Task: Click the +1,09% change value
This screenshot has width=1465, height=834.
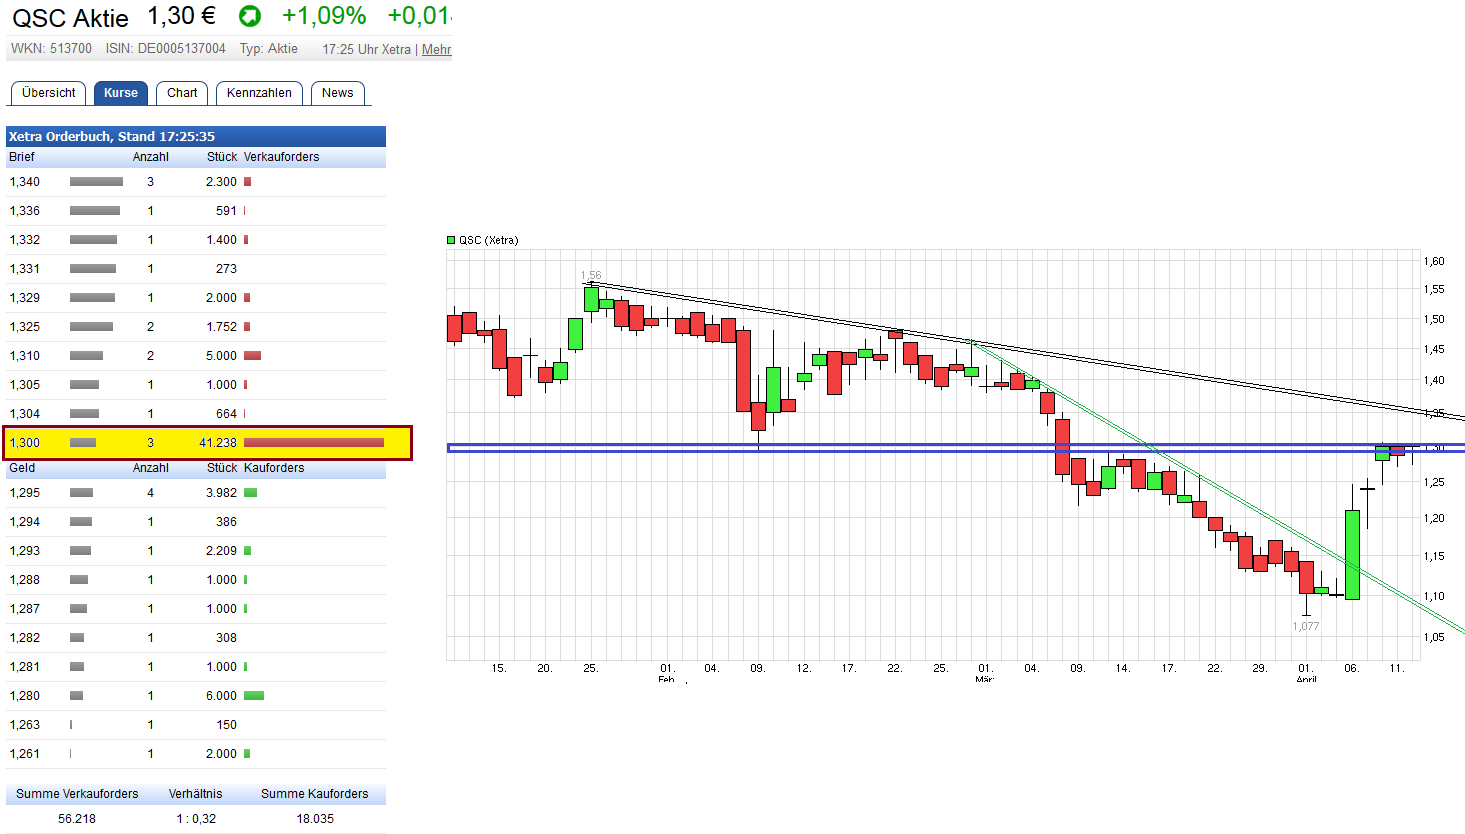Action: point(324,16)
